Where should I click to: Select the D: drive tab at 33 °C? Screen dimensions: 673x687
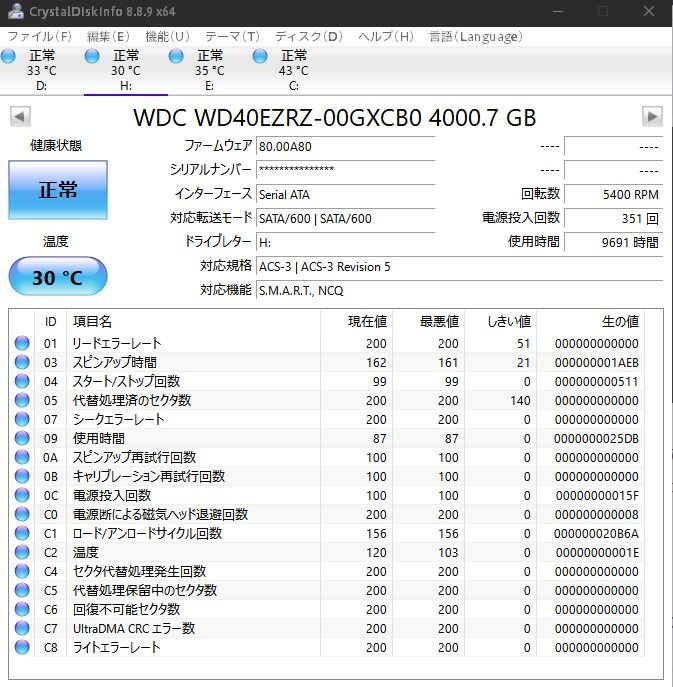click(x=42, y=70)
